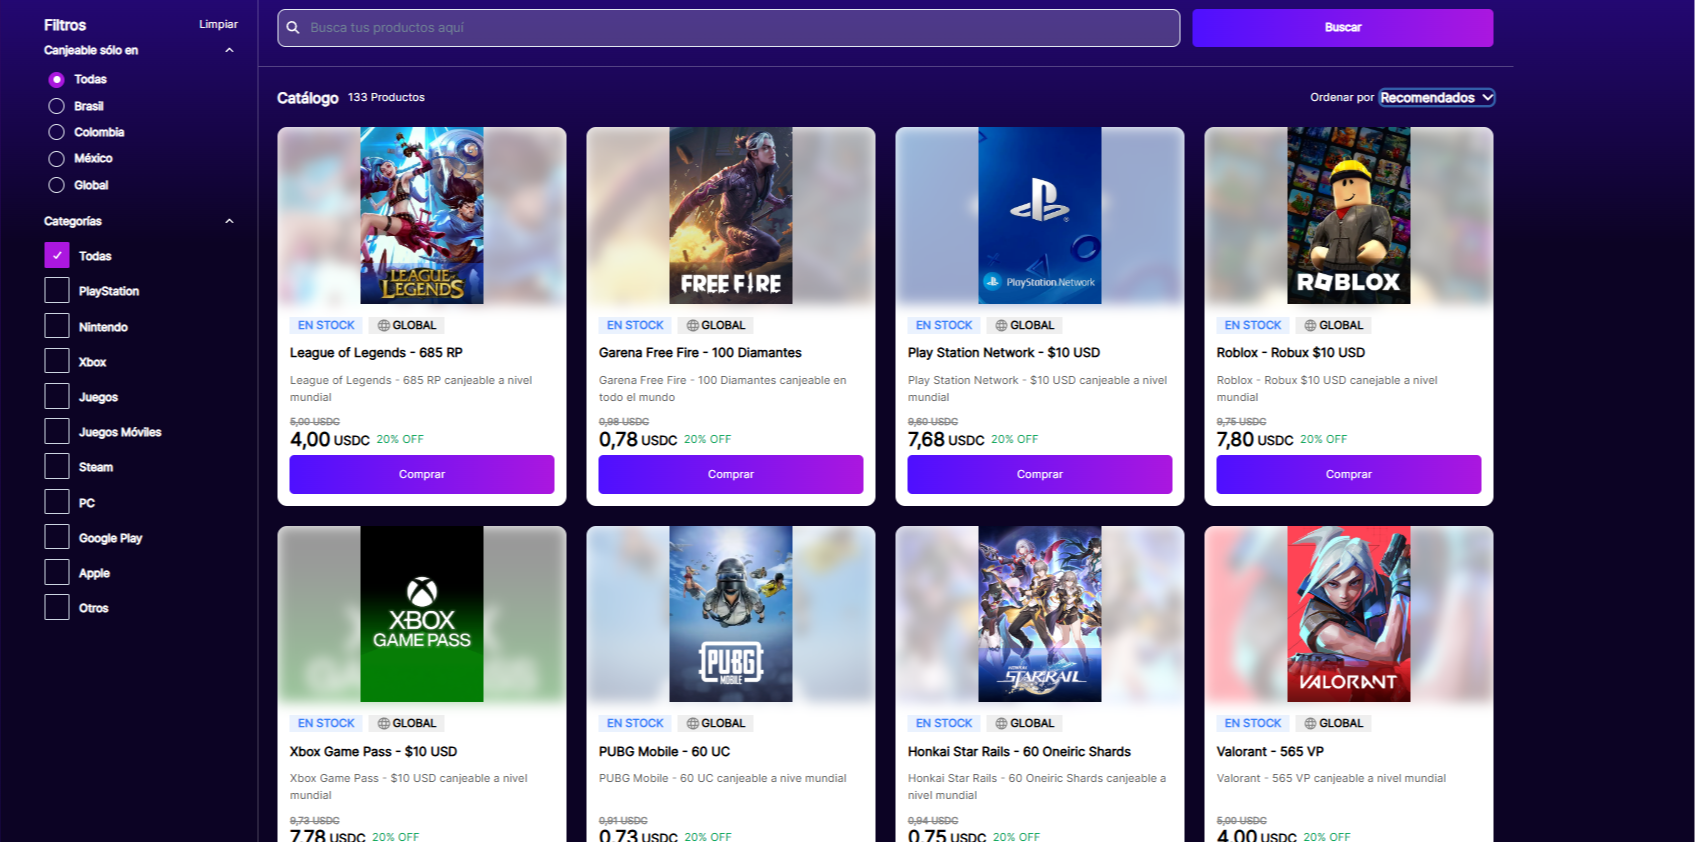Screen dimensions: 1695x842
Task: Click the 0,78 USDC Free Fire price
Action: tap(638, 439)
